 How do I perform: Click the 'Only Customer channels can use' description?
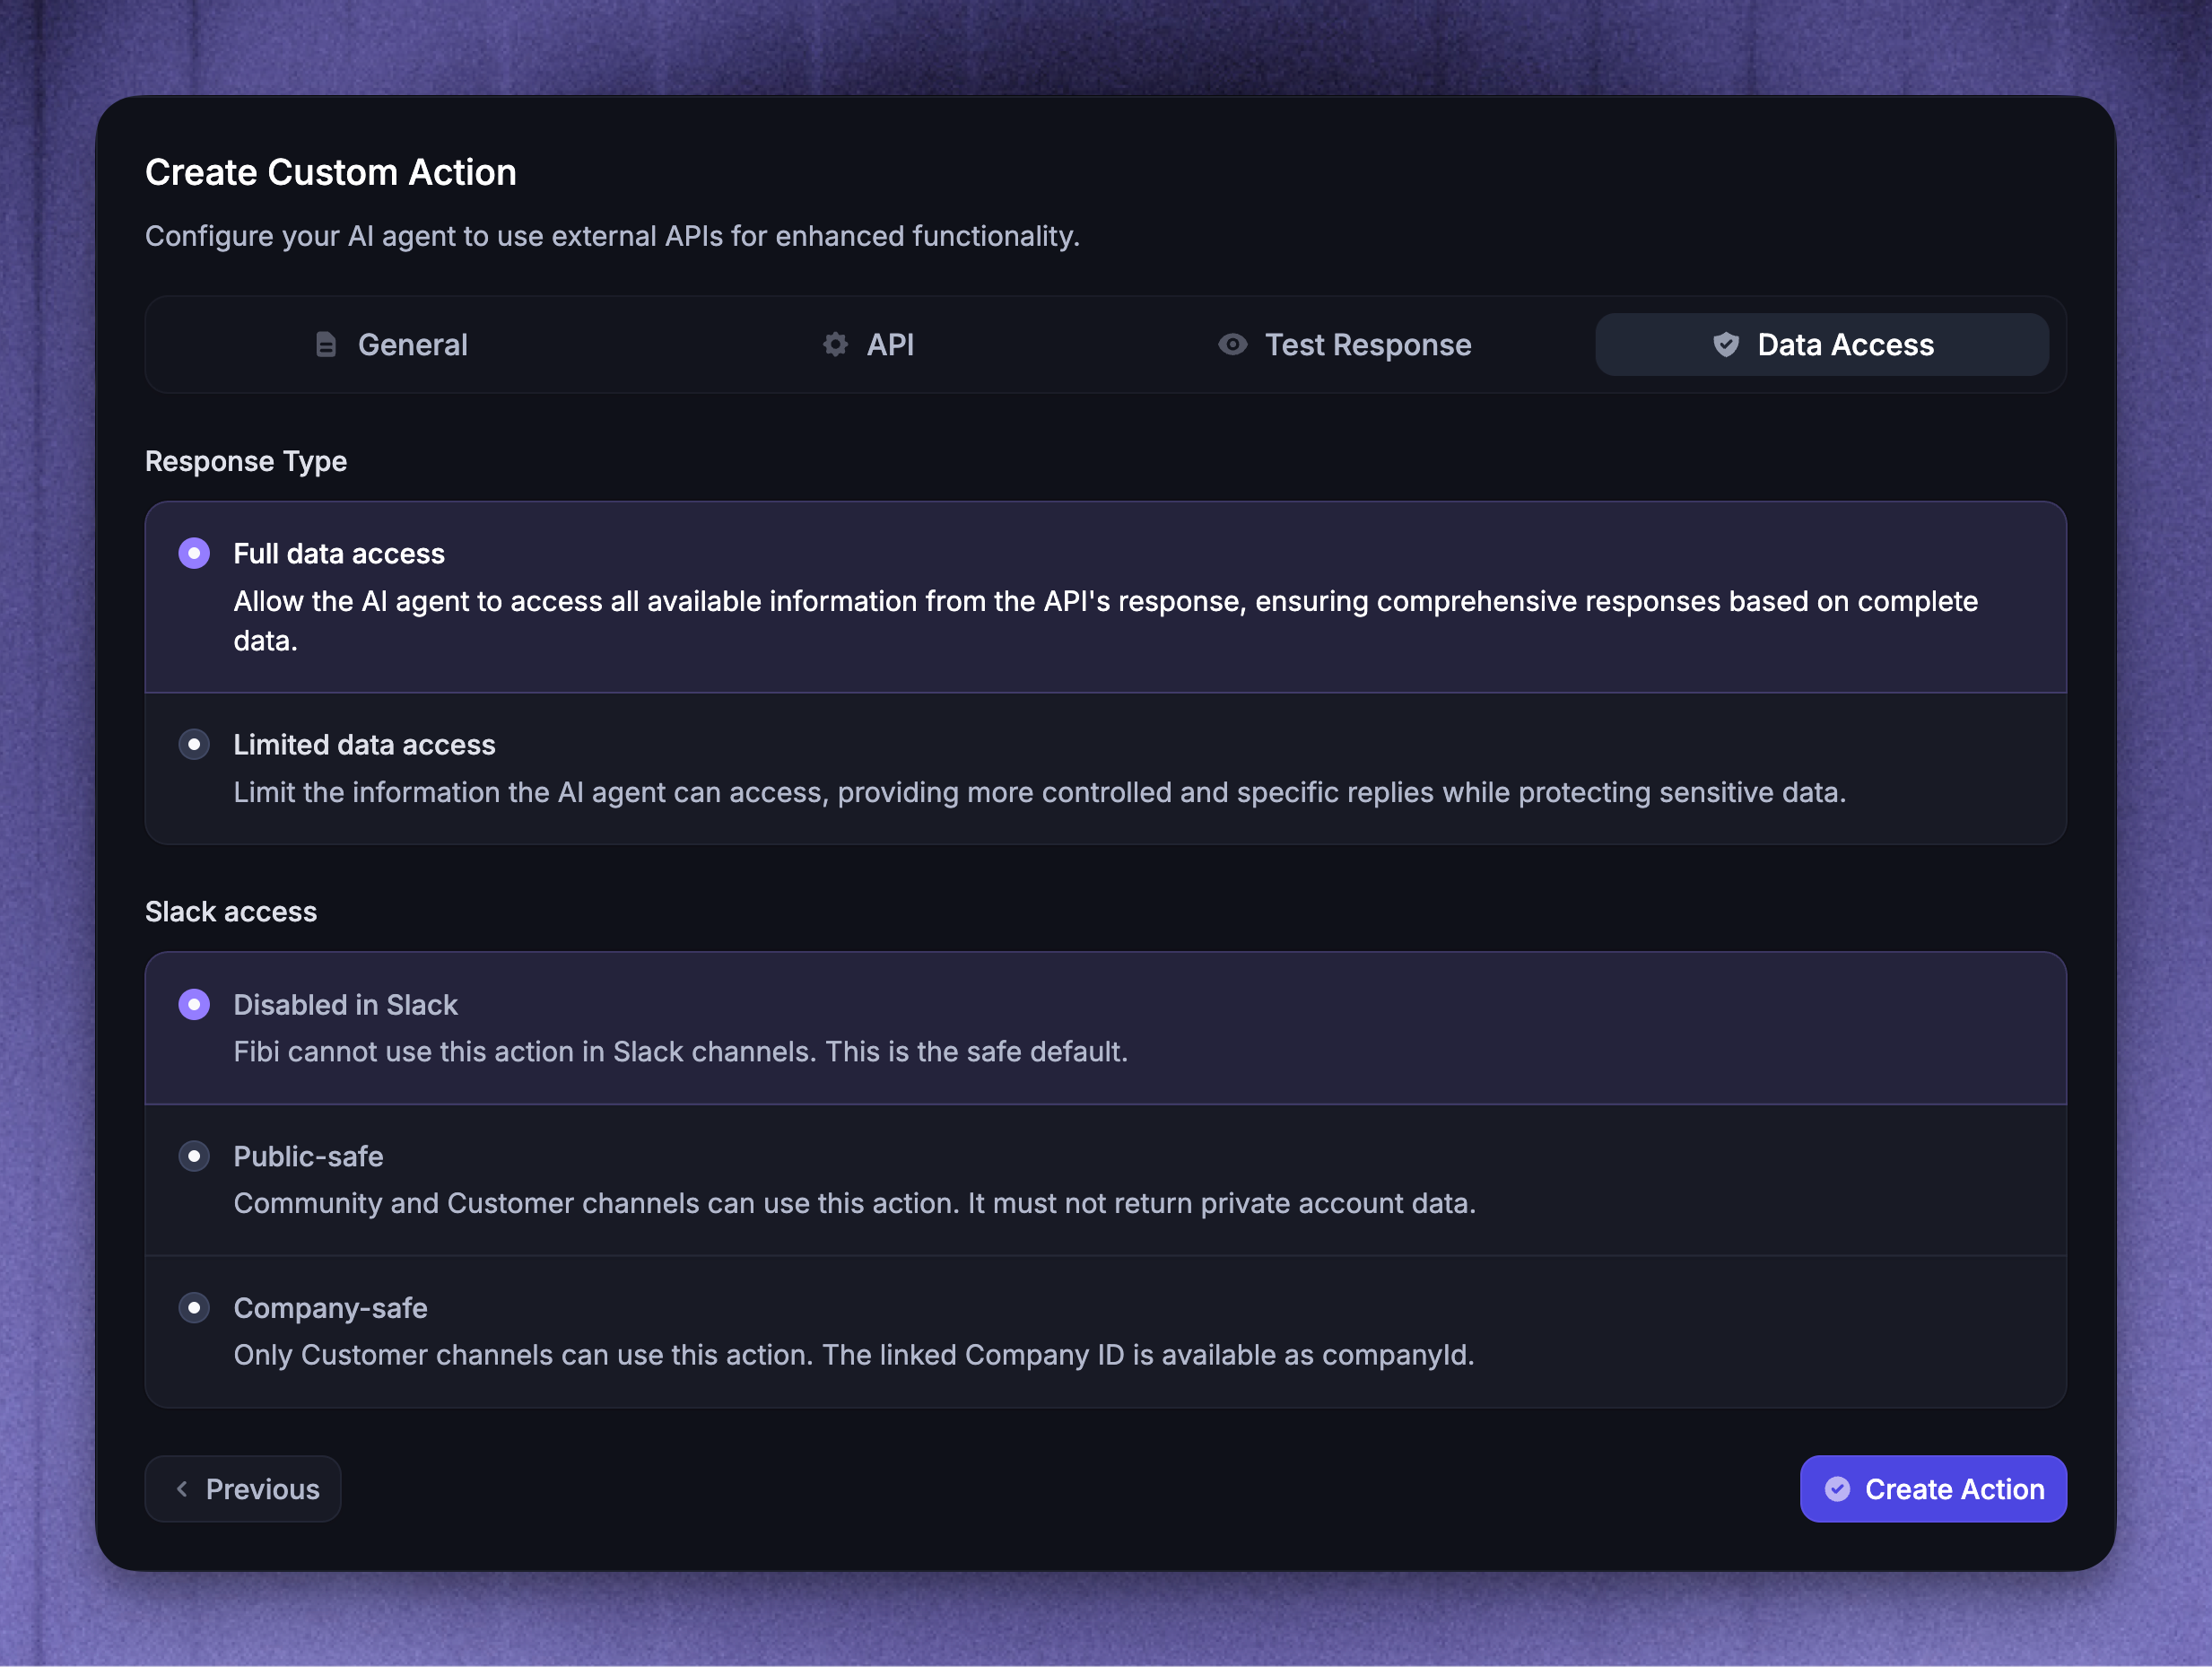pos(854,1355)
